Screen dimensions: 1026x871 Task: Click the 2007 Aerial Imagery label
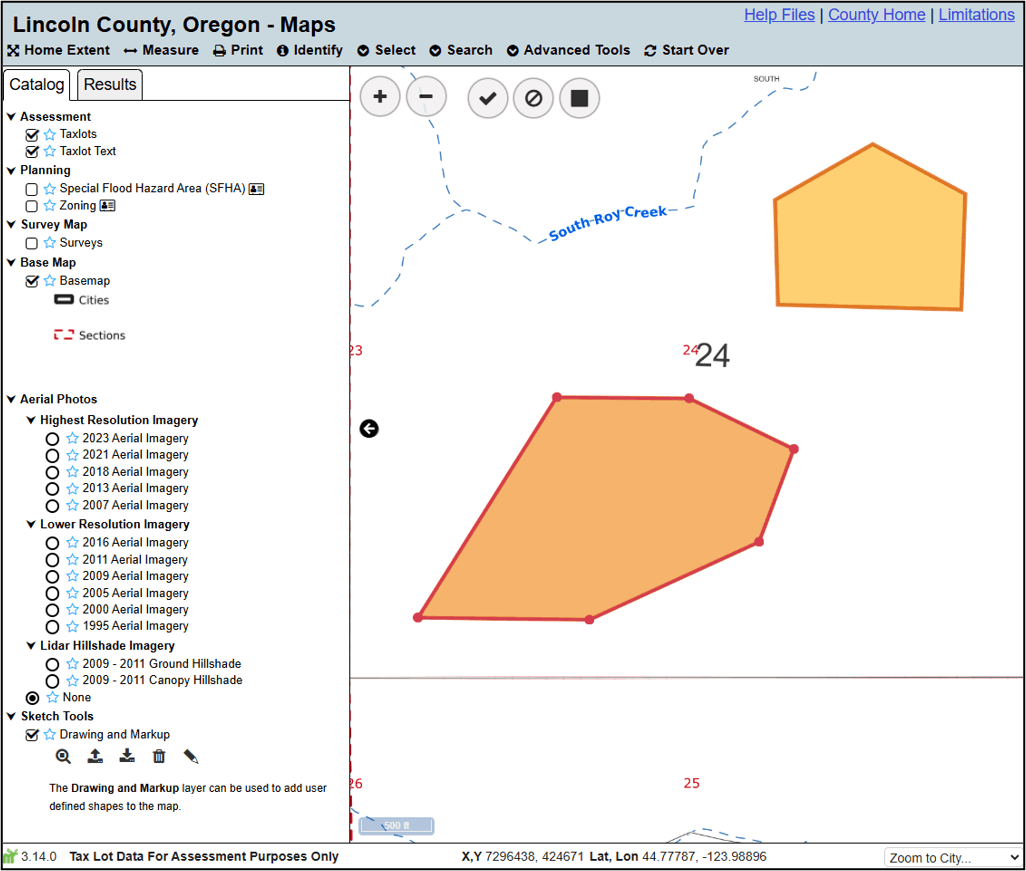point(135,505)
